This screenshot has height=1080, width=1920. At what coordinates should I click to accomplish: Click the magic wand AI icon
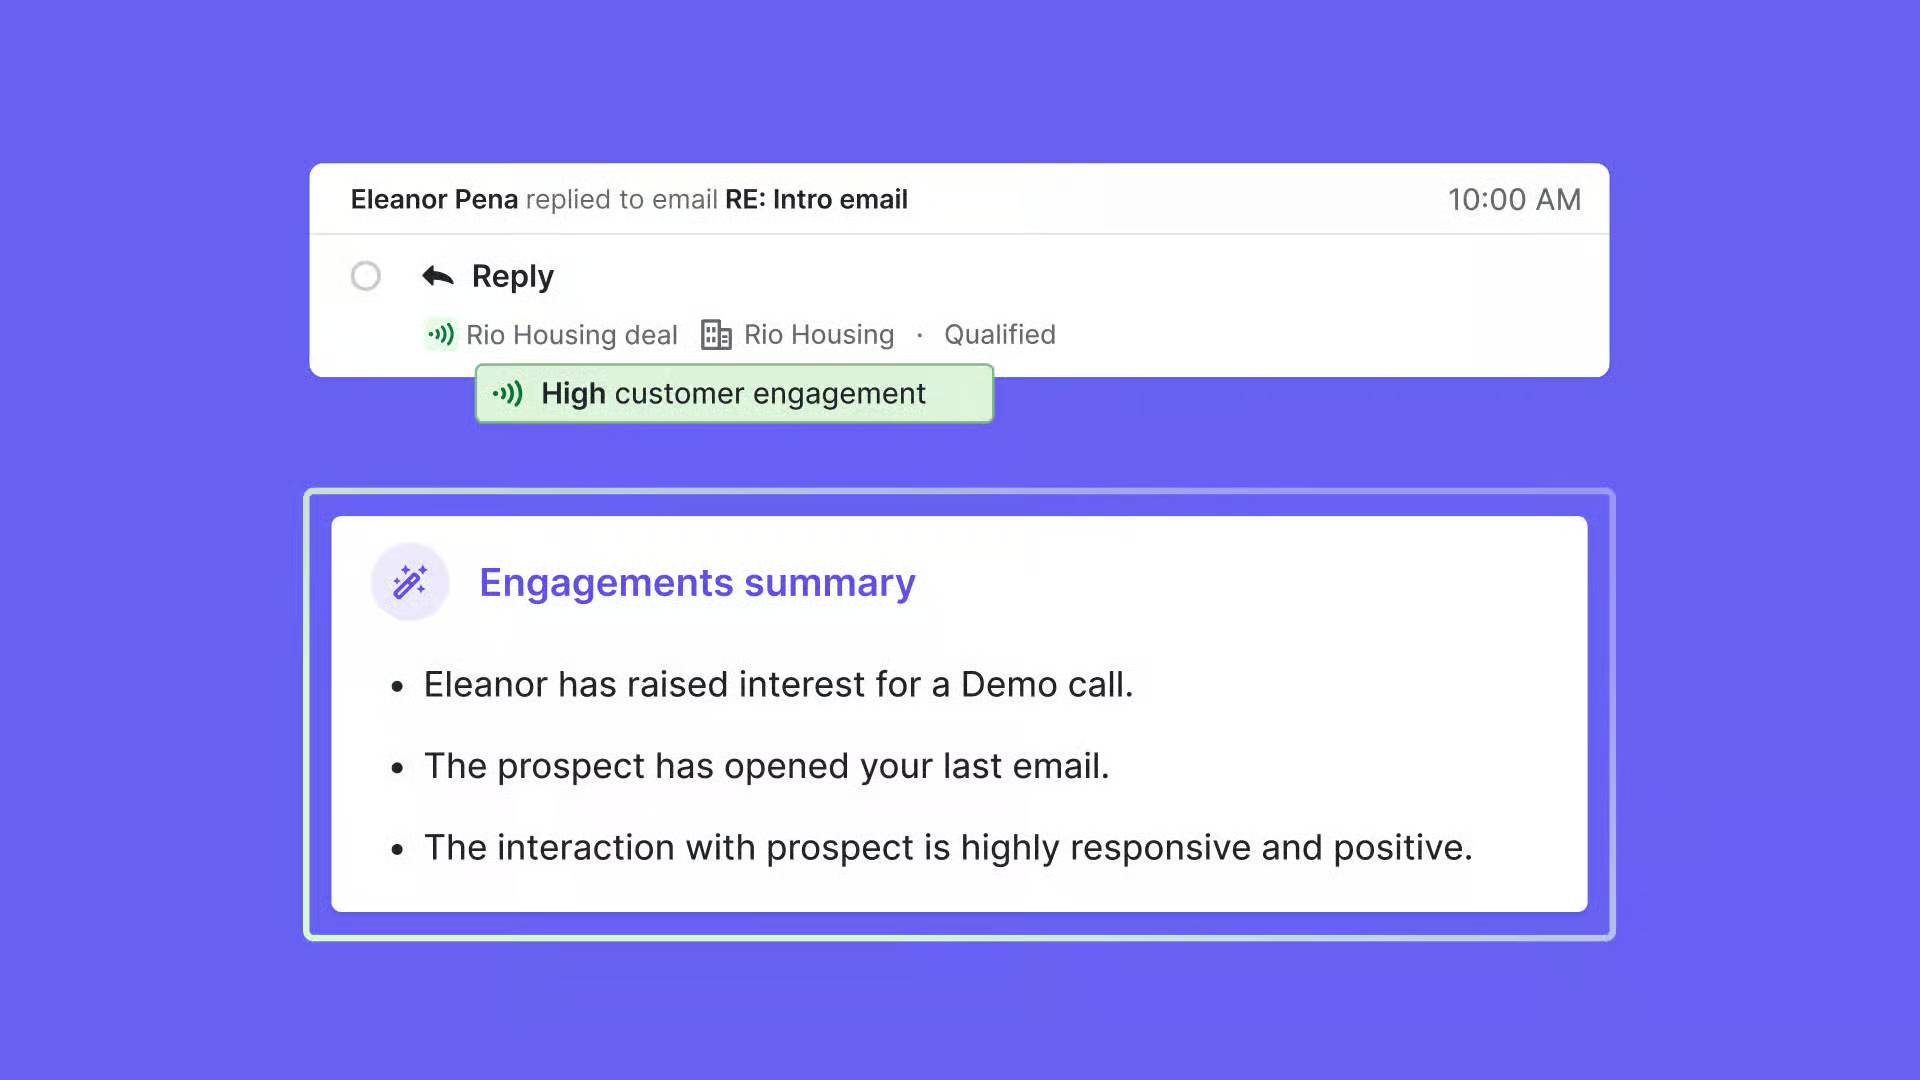[x=410, y=582]
